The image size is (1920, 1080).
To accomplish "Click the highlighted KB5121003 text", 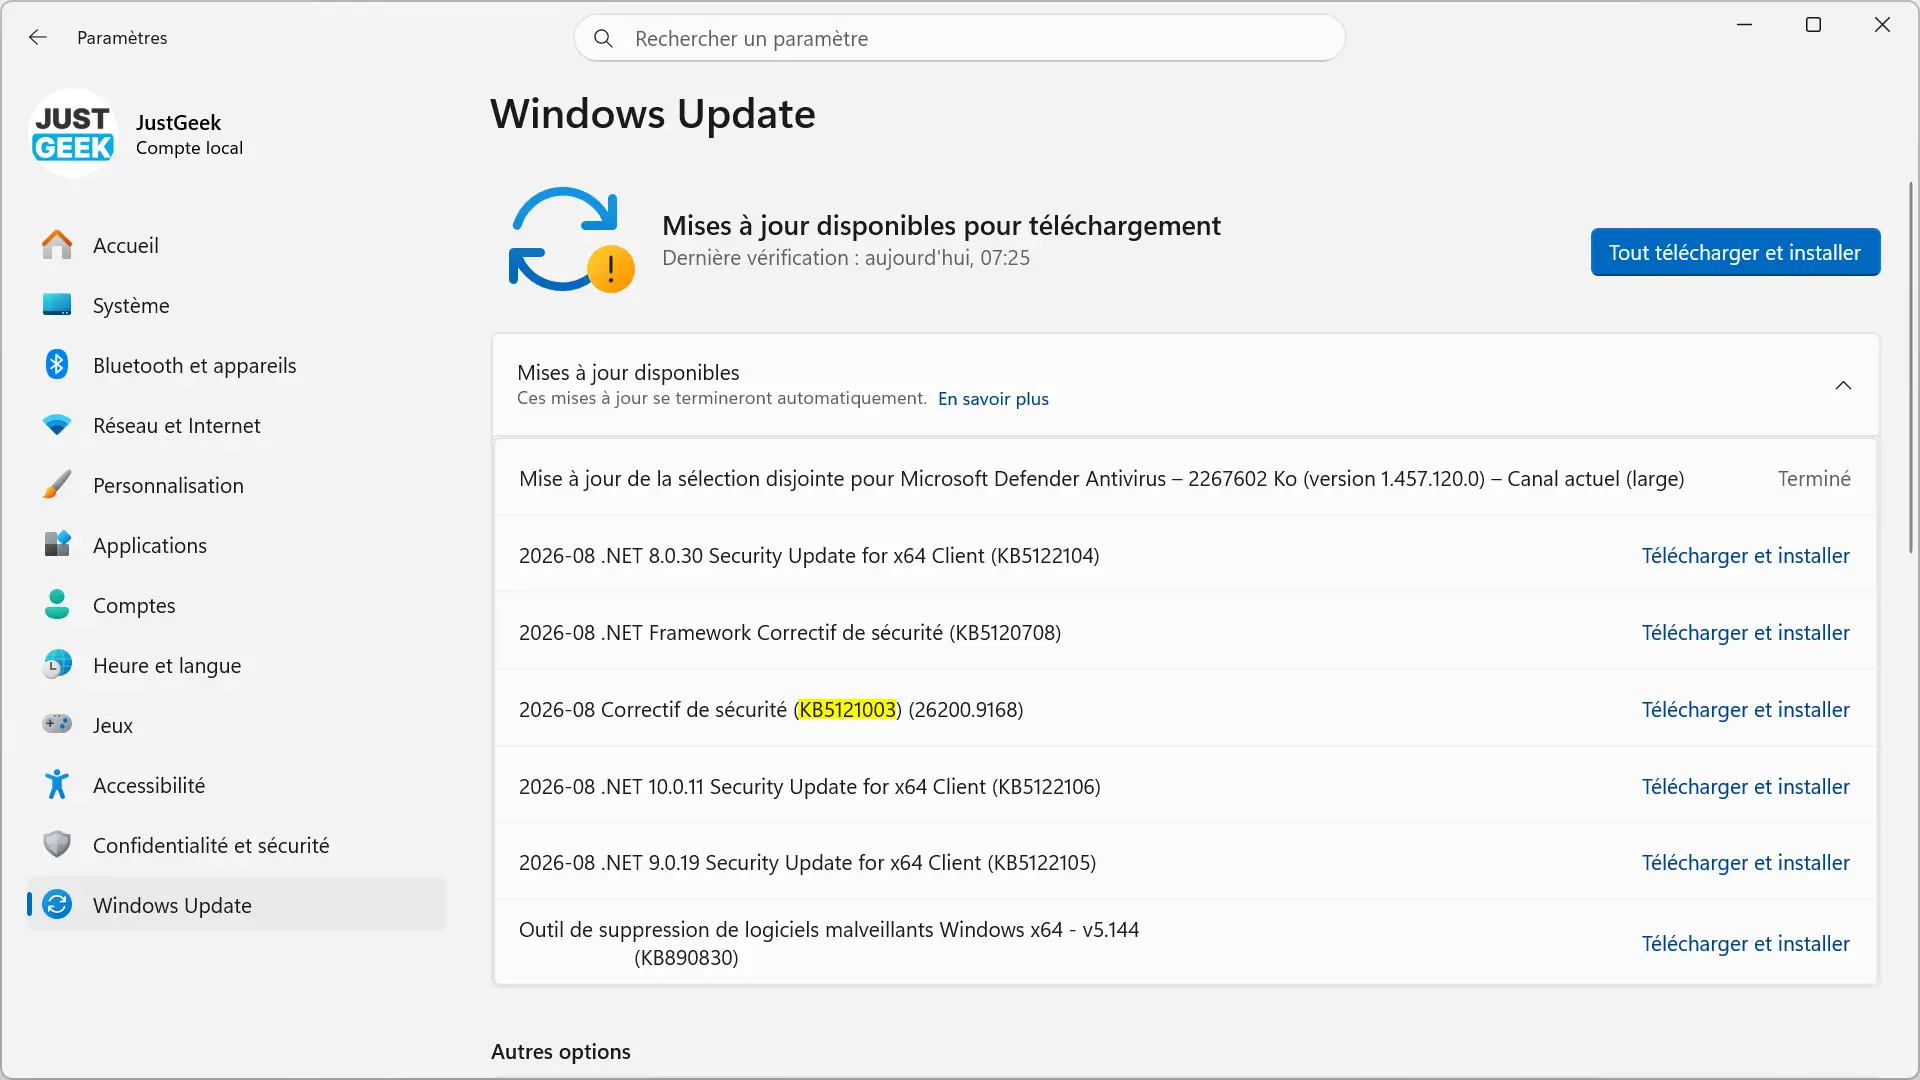I will pos(847,710).
